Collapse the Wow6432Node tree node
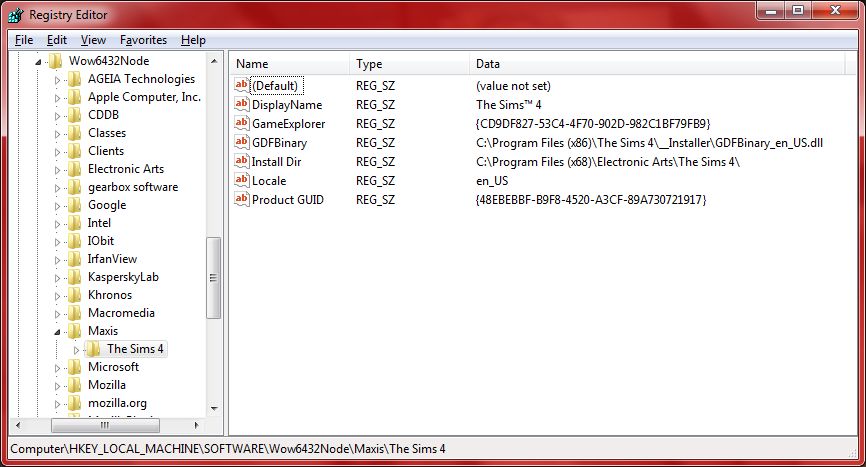The width and height of the screenshot is (866, 467). point(38,62)
